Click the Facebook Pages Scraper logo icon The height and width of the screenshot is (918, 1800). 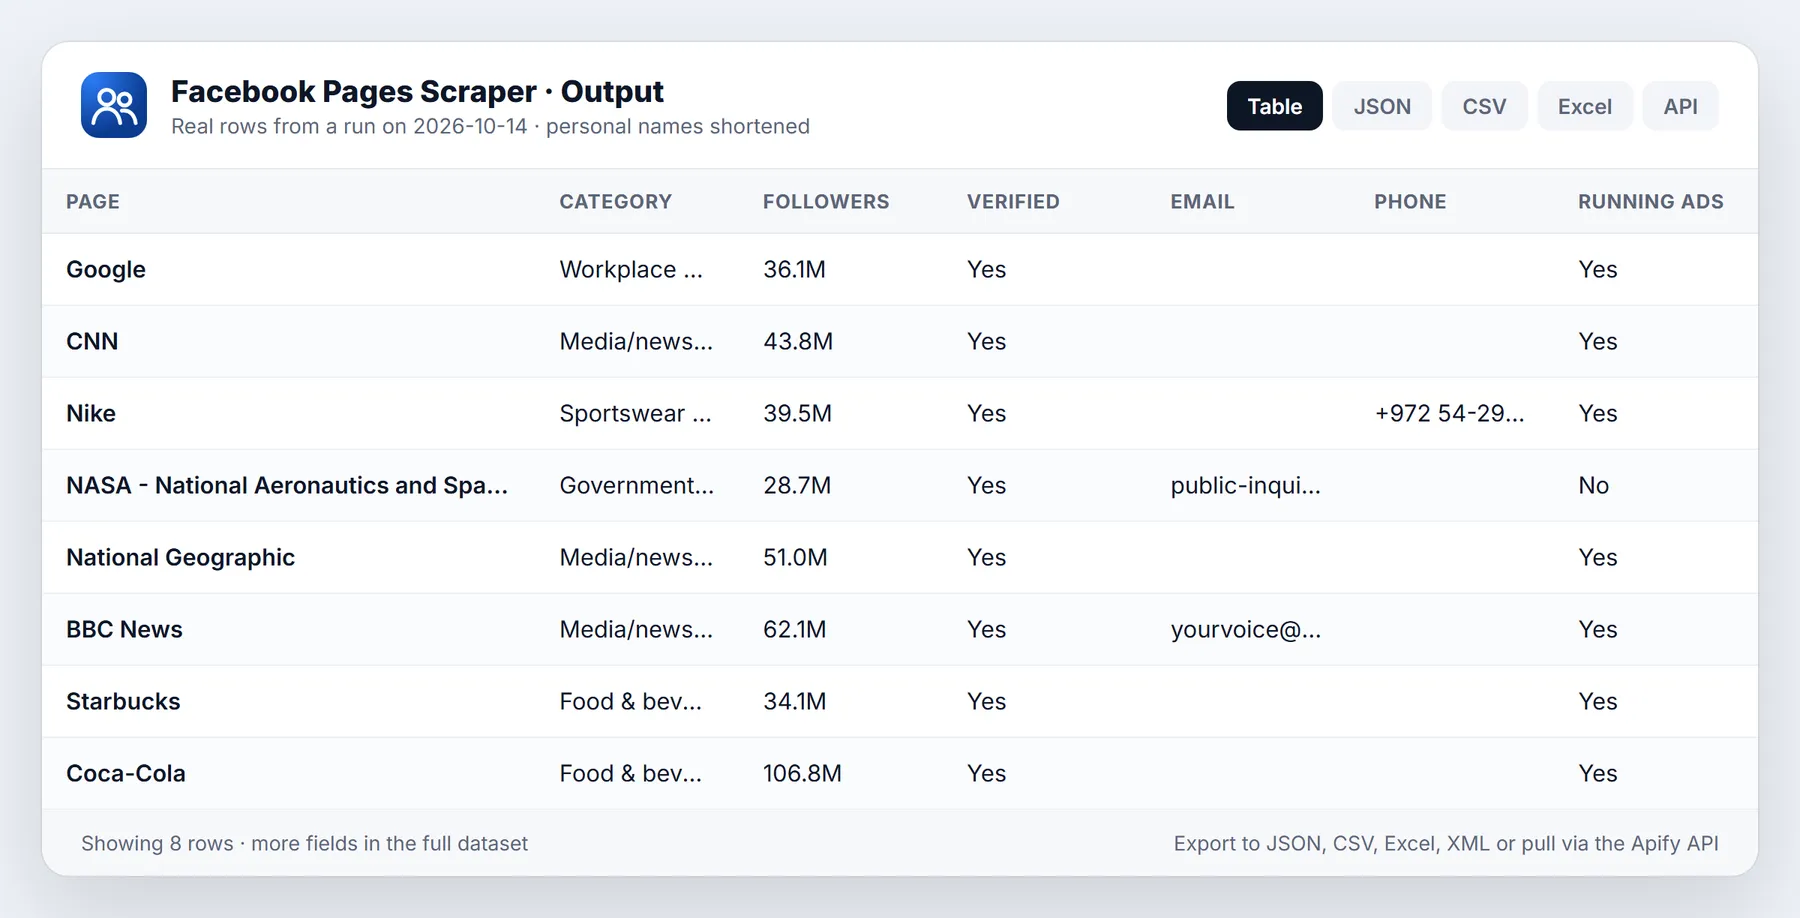[114, 105]
